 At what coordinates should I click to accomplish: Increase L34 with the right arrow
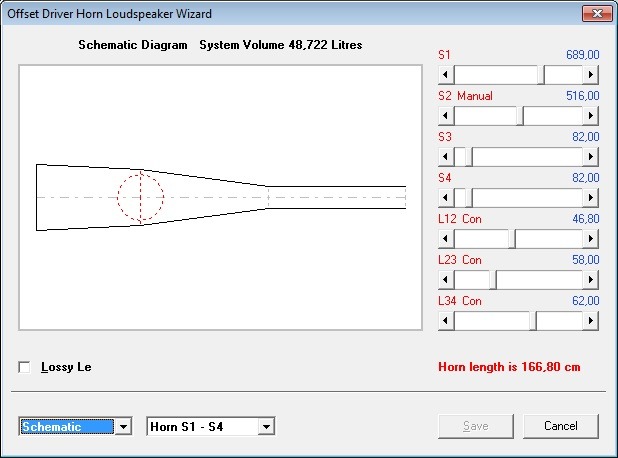590,320
